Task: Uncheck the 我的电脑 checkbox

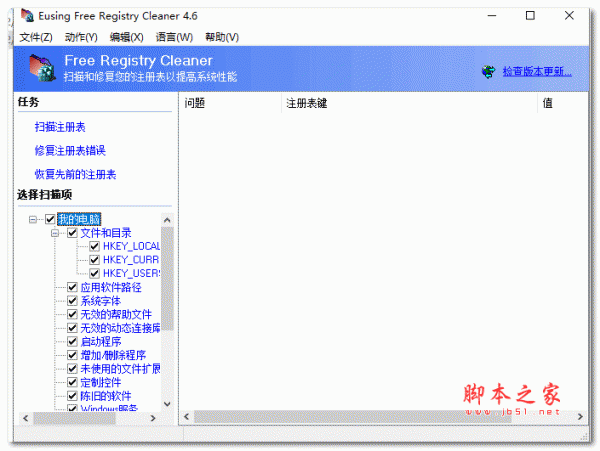Action: (x=50, y=219)
